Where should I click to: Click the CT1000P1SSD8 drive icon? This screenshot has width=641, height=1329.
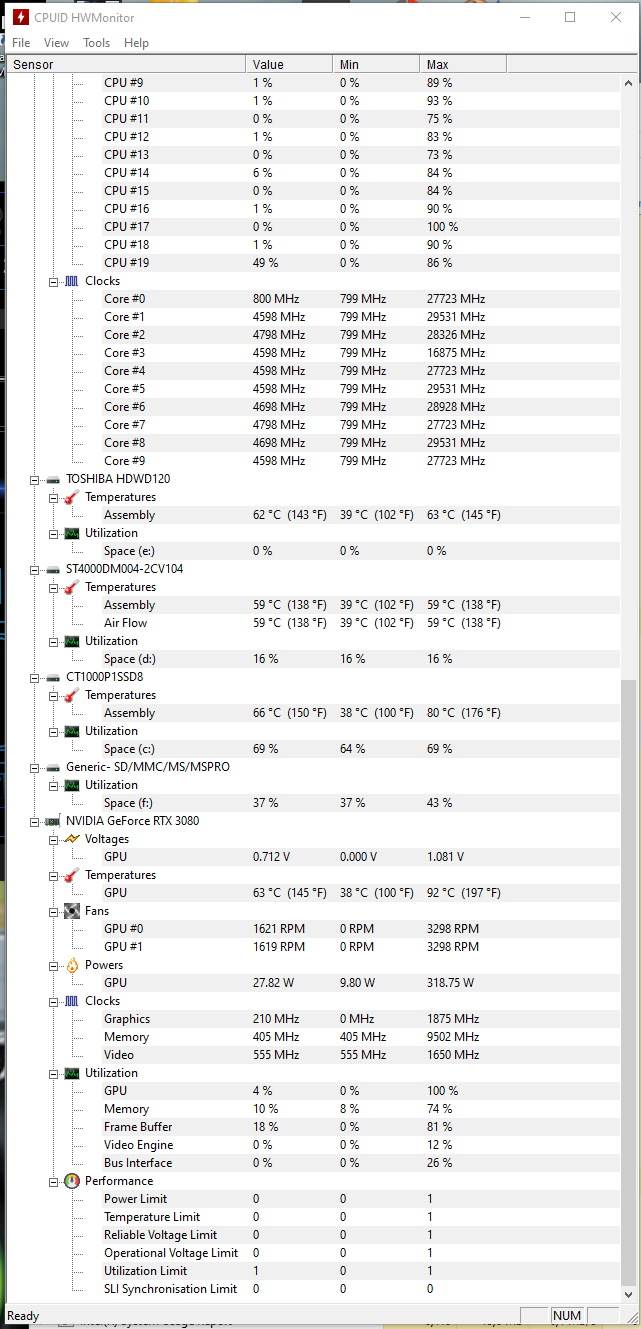(53, 677)
